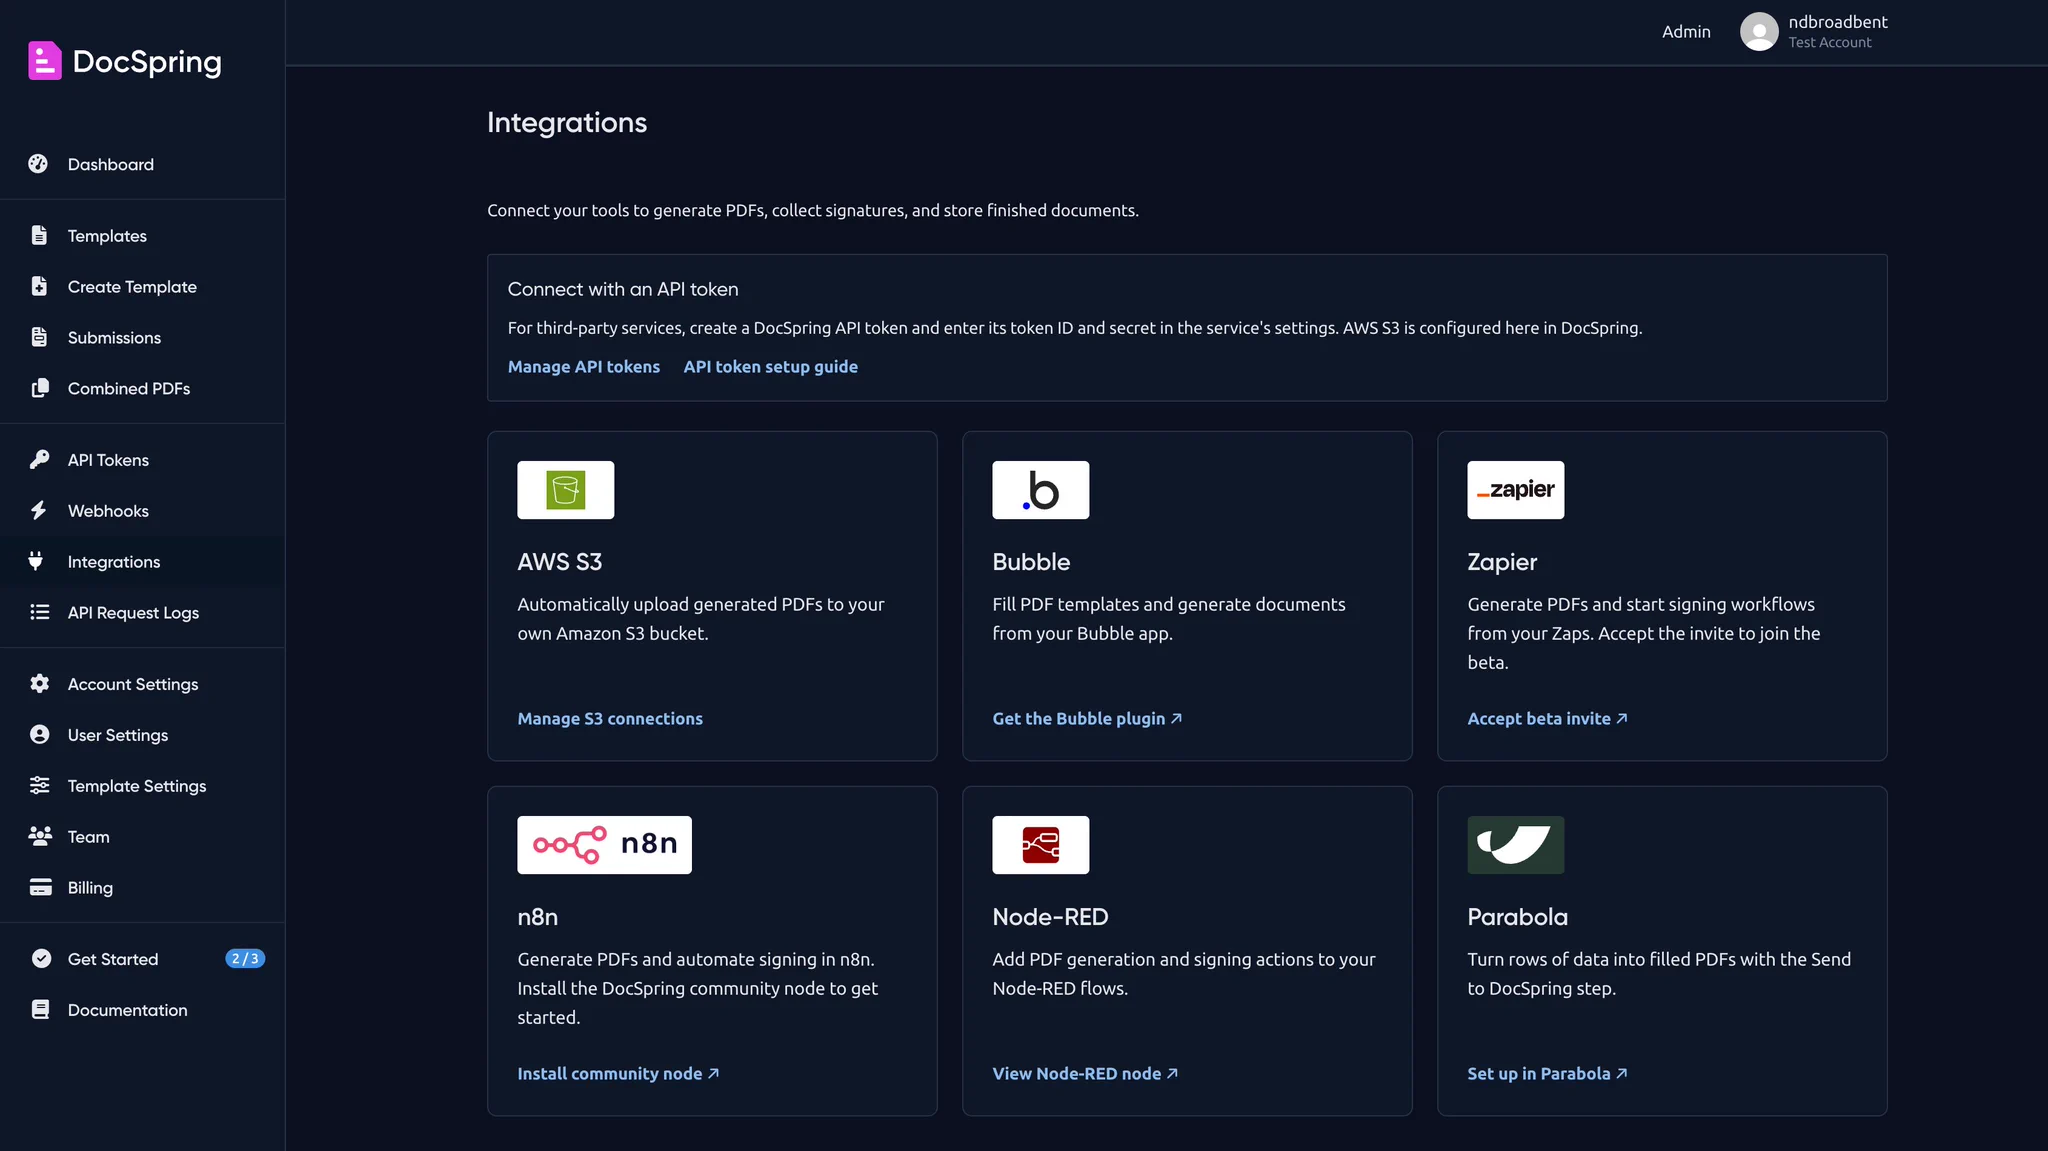Click the Template Settings sliders icon

tap(39, 785)
